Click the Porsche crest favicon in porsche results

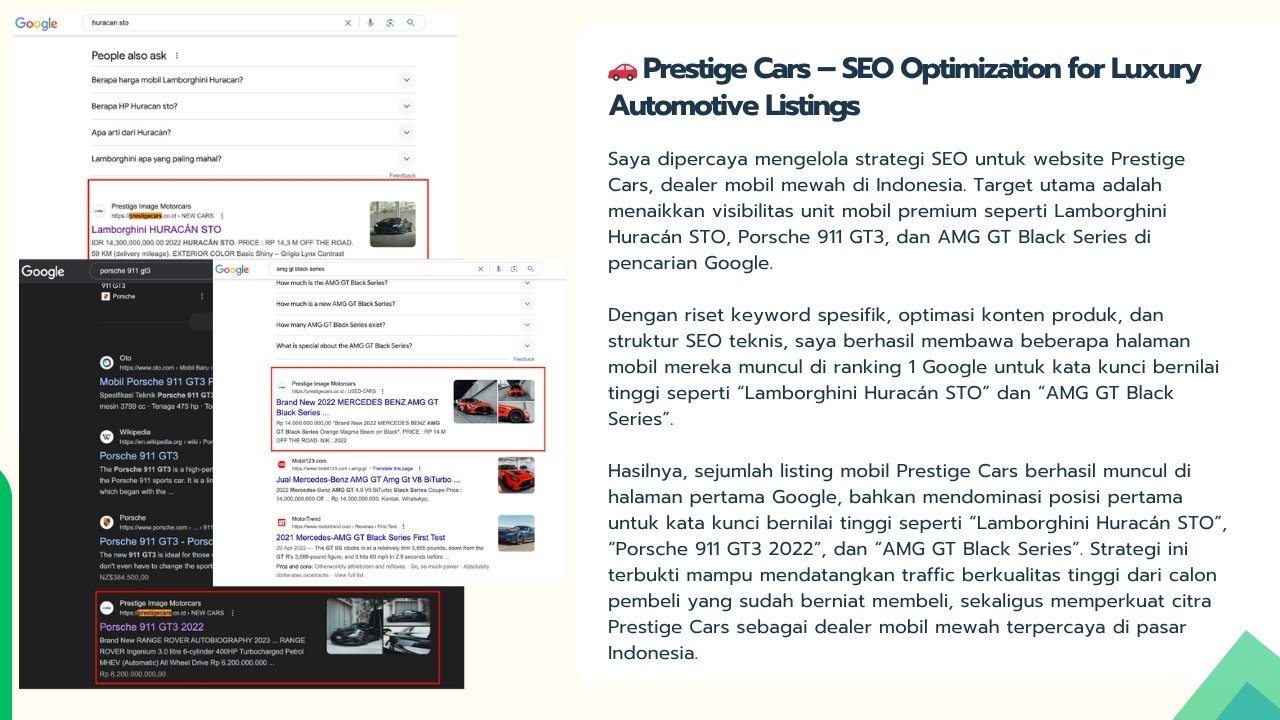[x=107, y=522]
